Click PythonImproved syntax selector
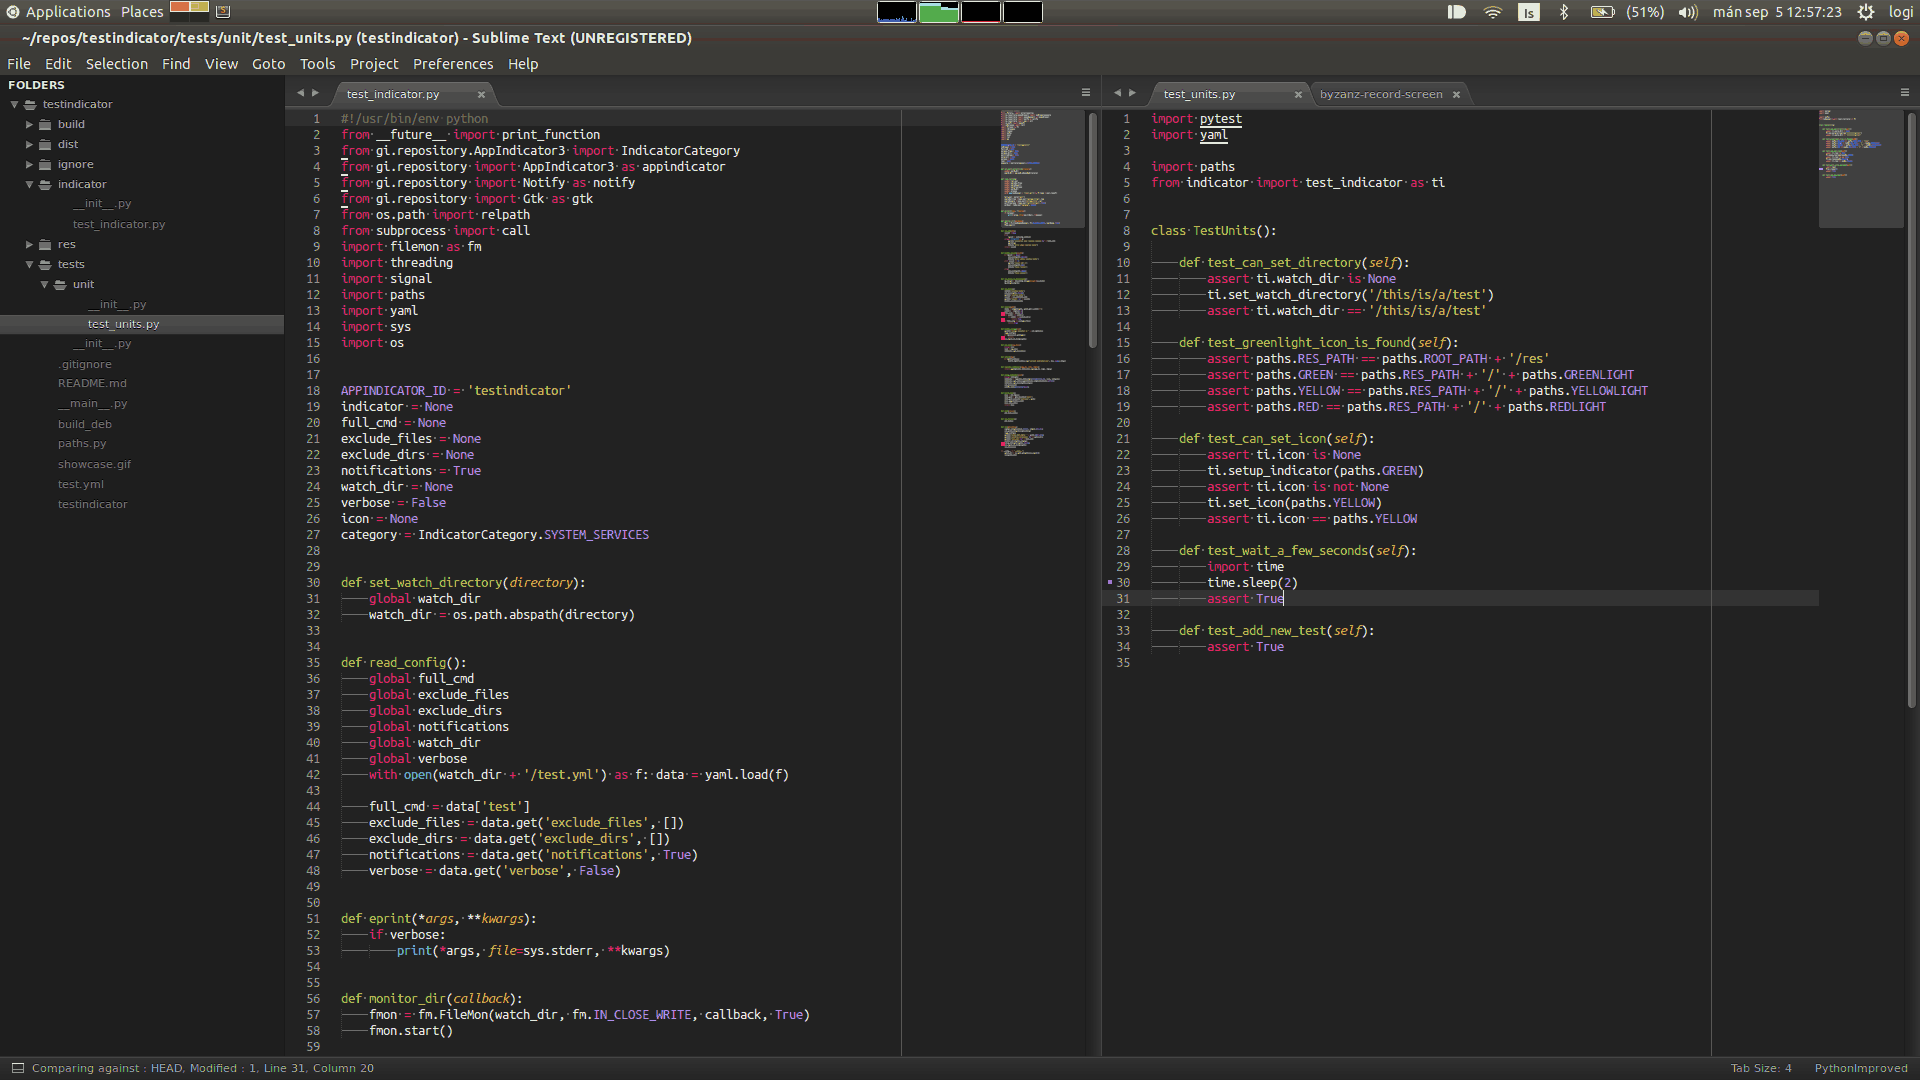This screenshot has height=1080, width=1920. [1860, 1068]
